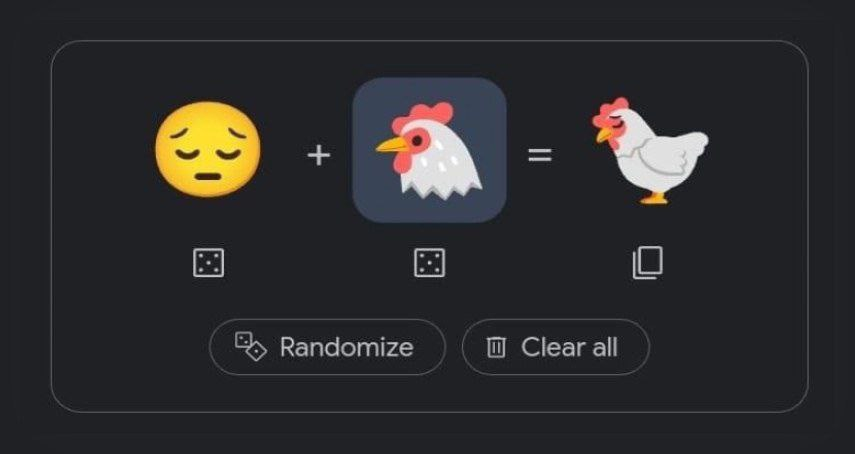The width and height of the screenshot is (855, 454).
Task: Click the full-body sad chicken result image
Action: tap(648, 150)
